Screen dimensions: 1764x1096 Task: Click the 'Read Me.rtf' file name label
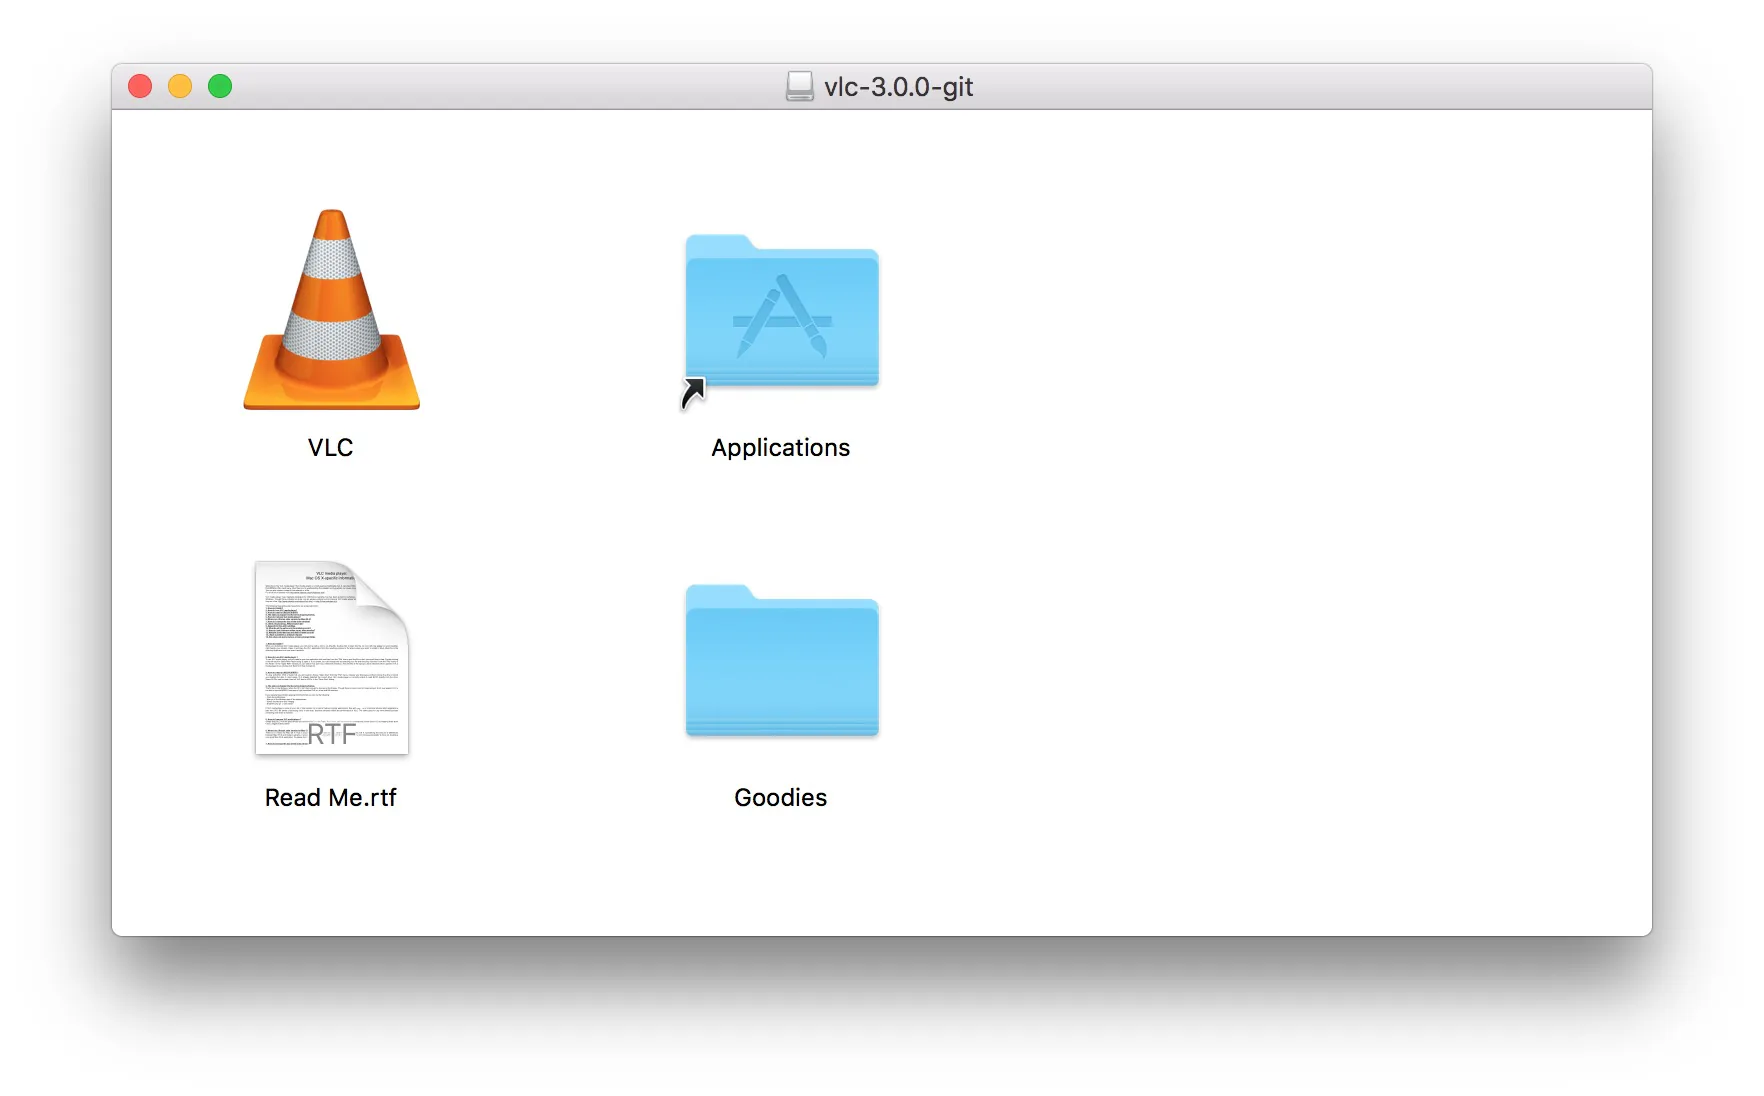tap(330, 798)
